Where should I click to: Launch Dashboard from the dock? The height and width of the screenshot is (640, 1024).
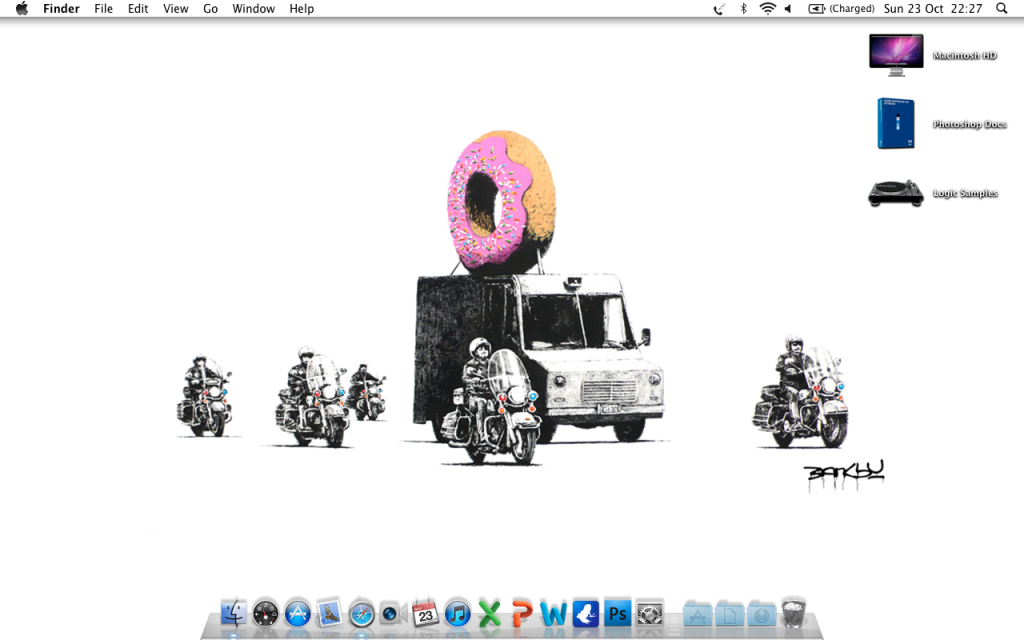(x=265, y=614)
